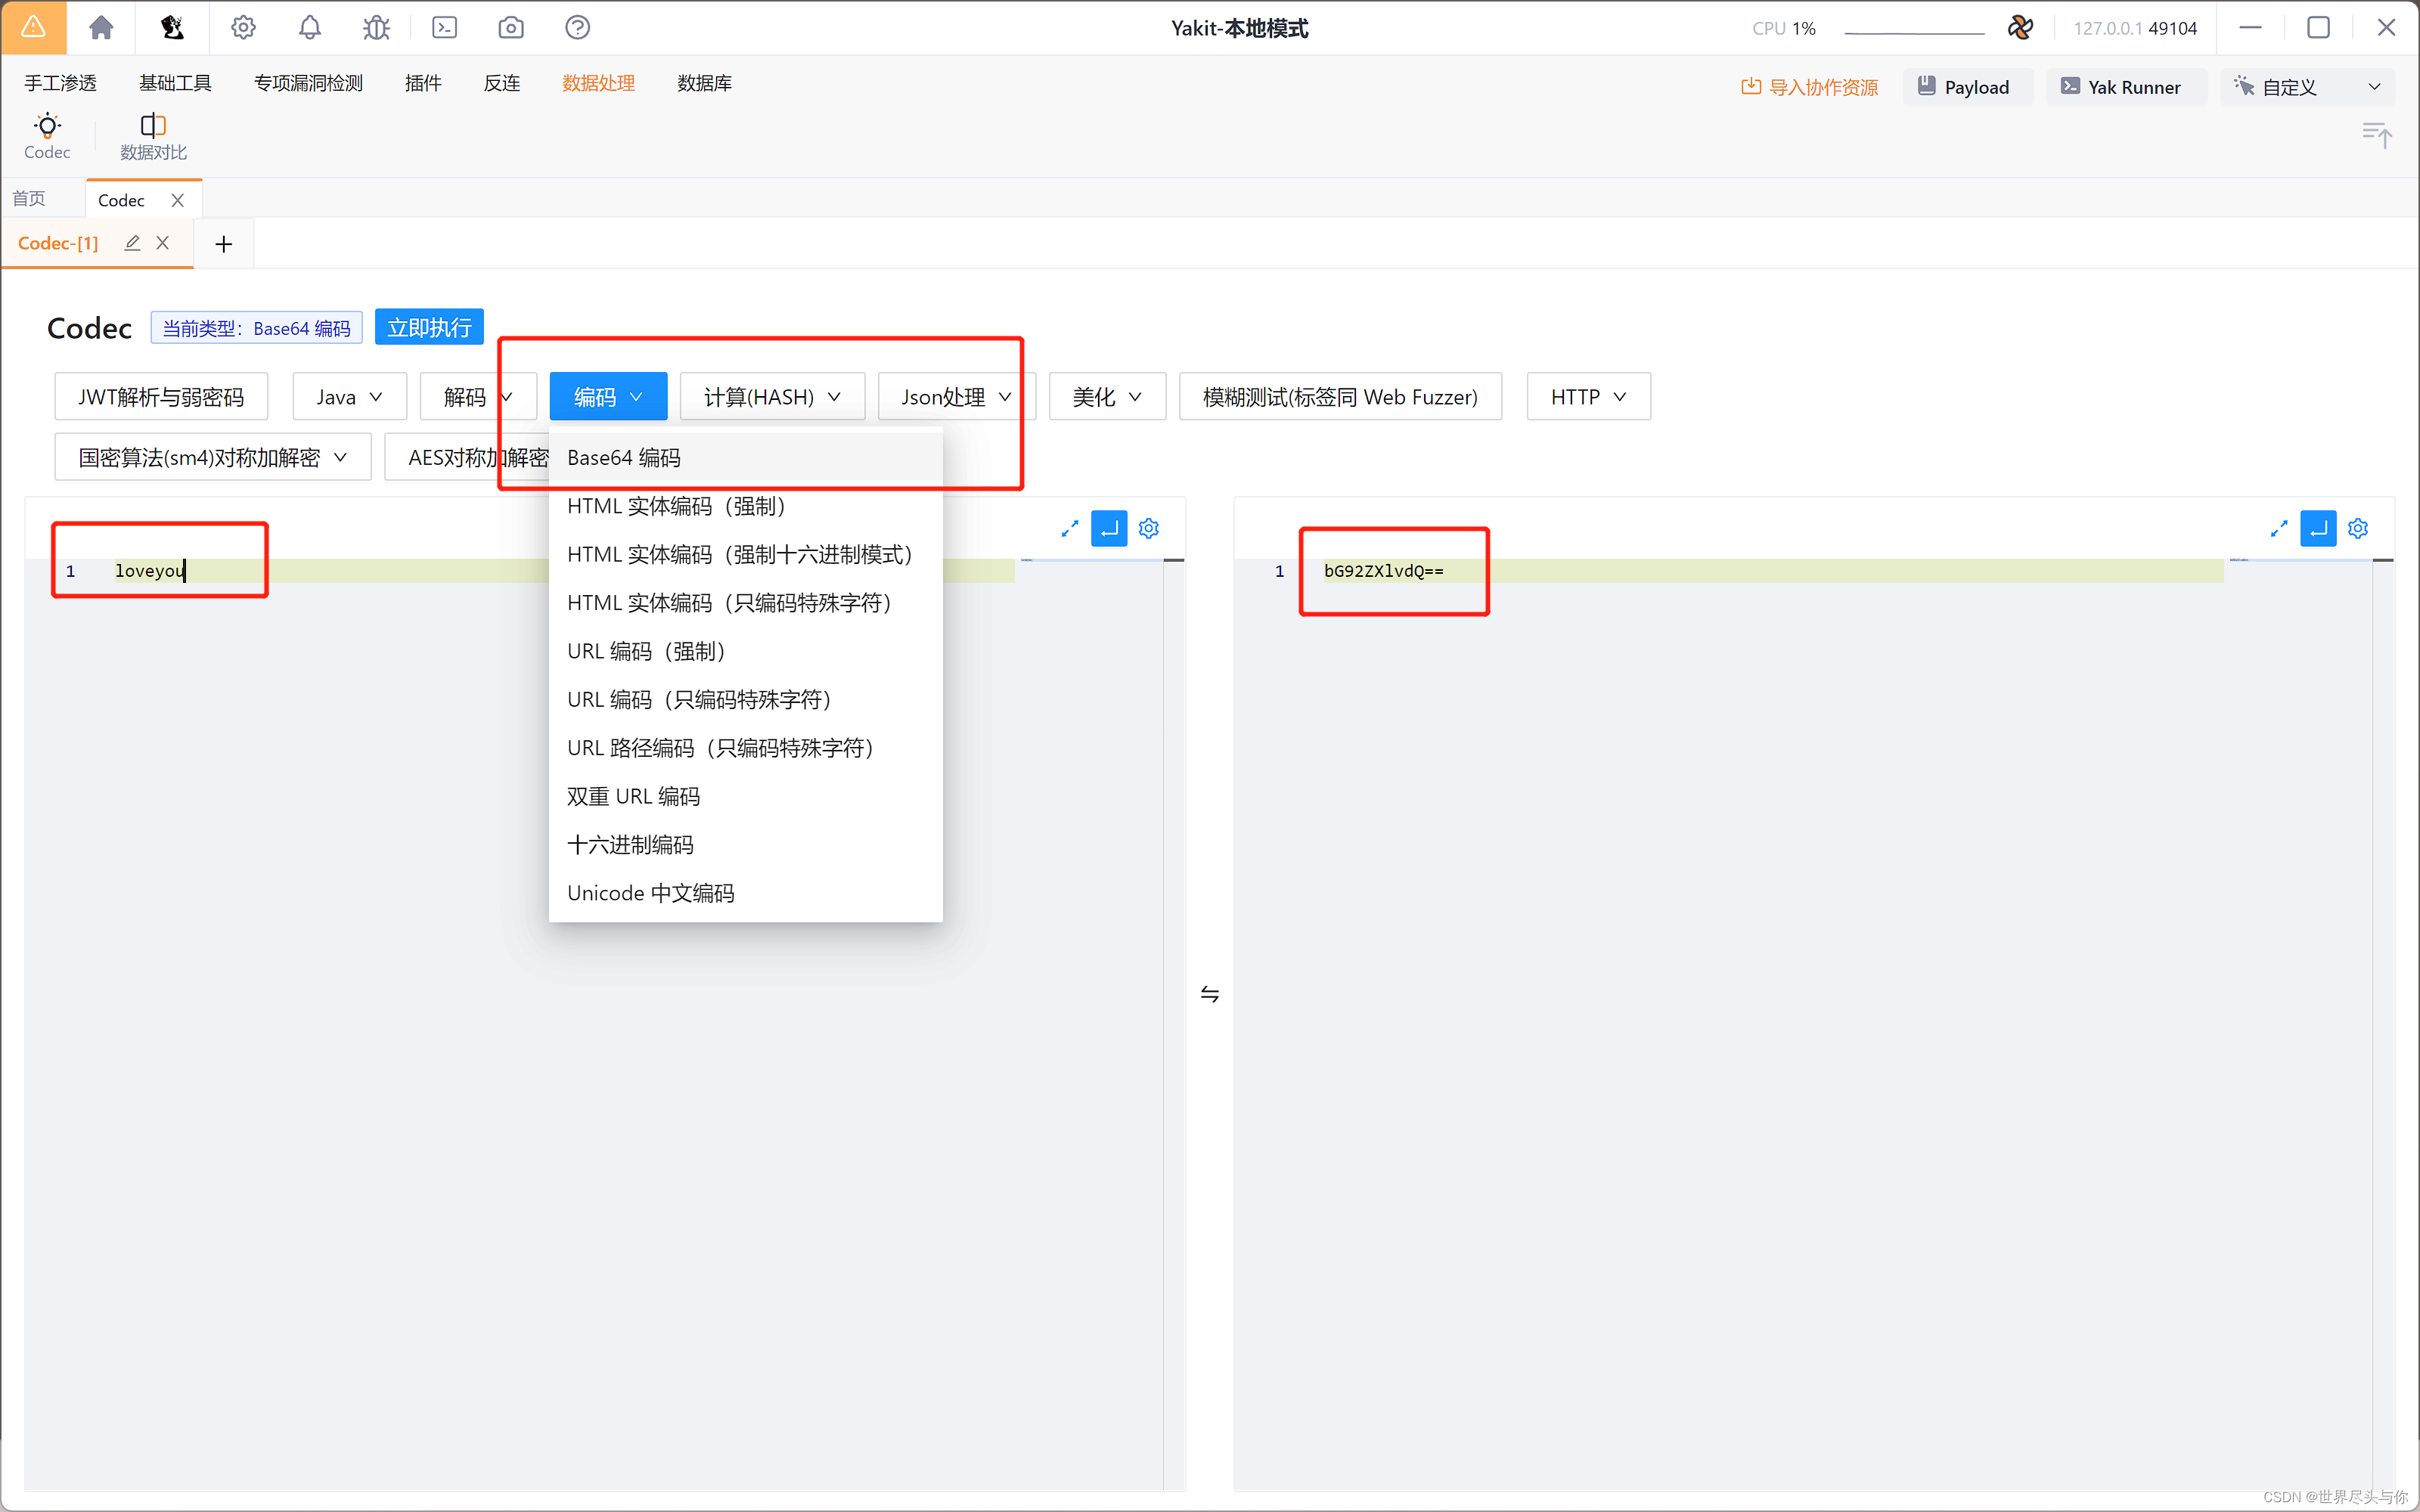
Task: Click 立即执行 to run codec
Action: tap(429, 327)
